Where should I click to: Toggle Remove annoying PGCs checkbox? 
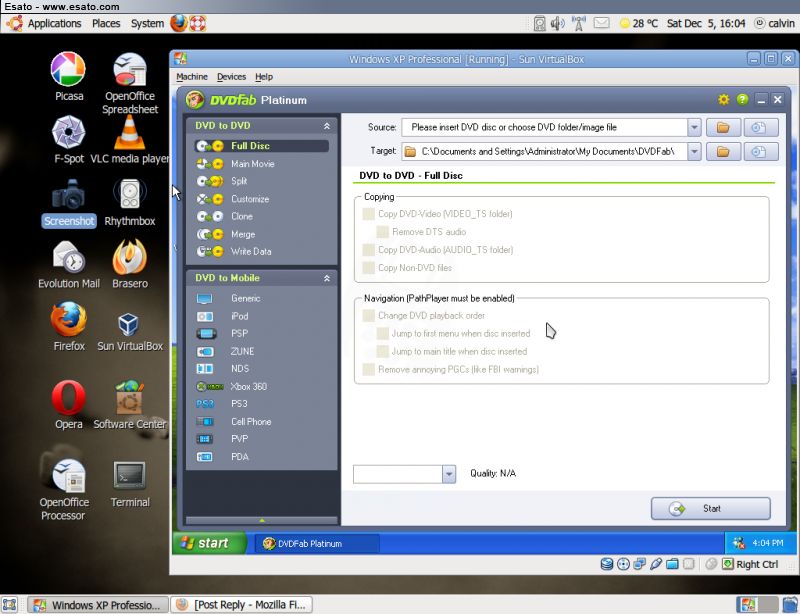tap(368, 369)
